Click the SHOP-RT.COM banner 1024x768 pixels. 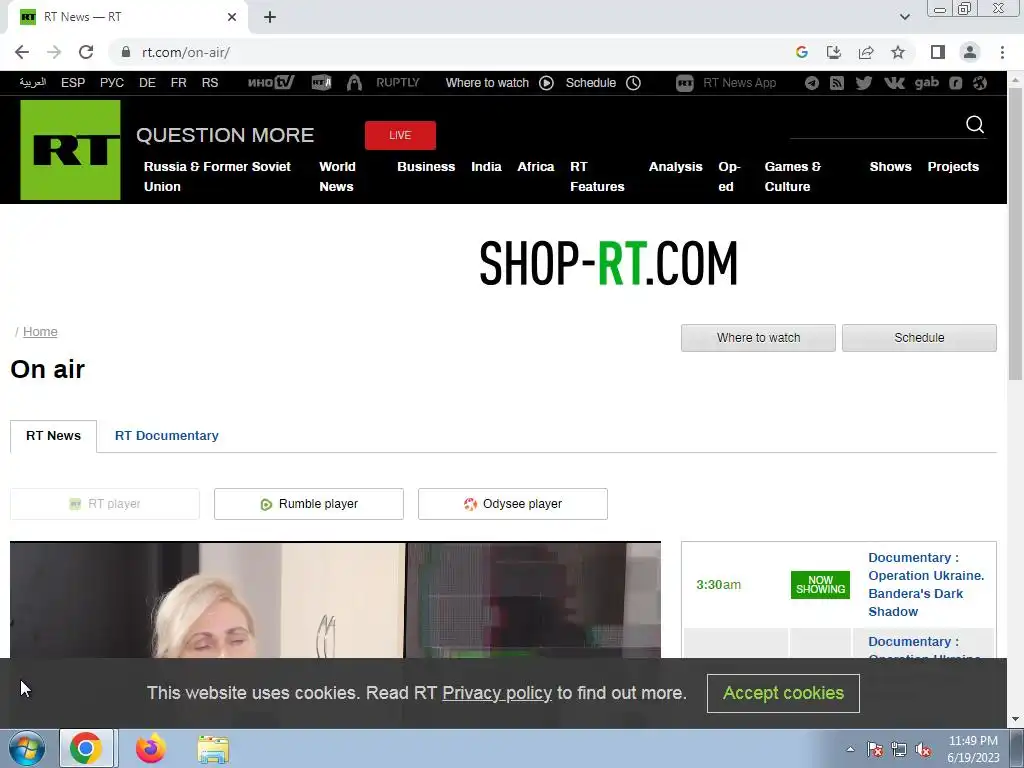tap(608, 263)
